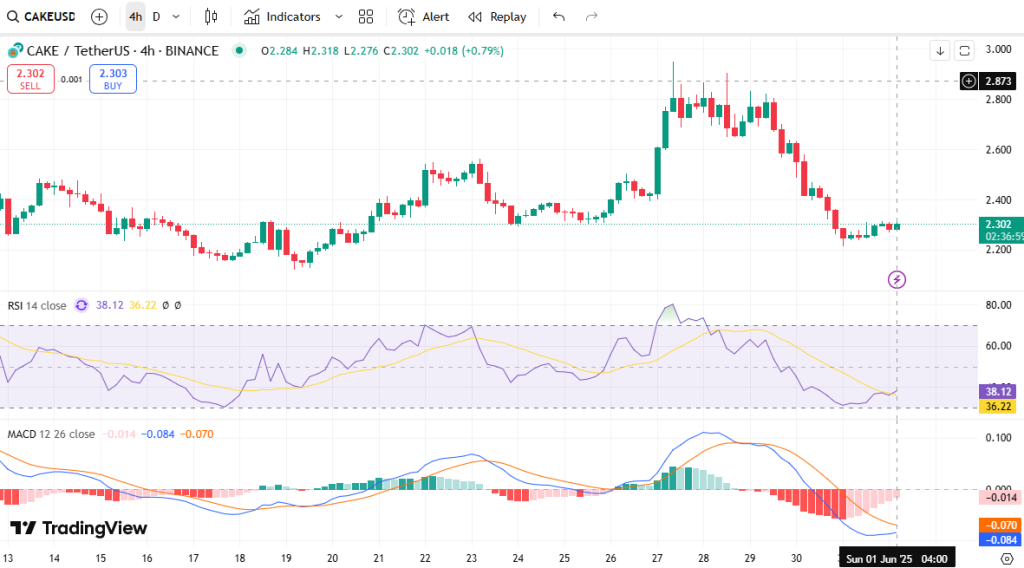Screen dimensions: 1024x568
Task: Click the 2.873 crosshair price label
Action: 998,81
